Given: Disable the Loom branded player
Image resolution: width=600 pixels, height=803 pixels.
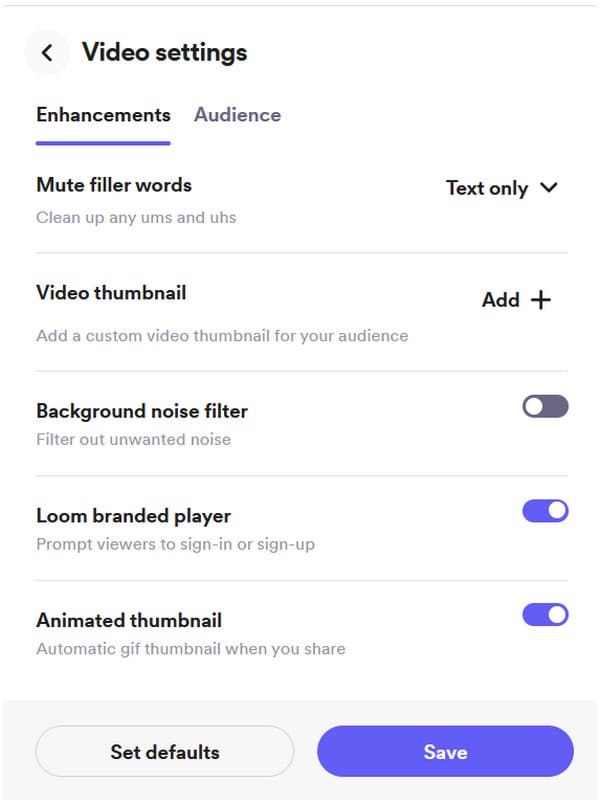Looking at the screenshot, I should tap(546, 511).
